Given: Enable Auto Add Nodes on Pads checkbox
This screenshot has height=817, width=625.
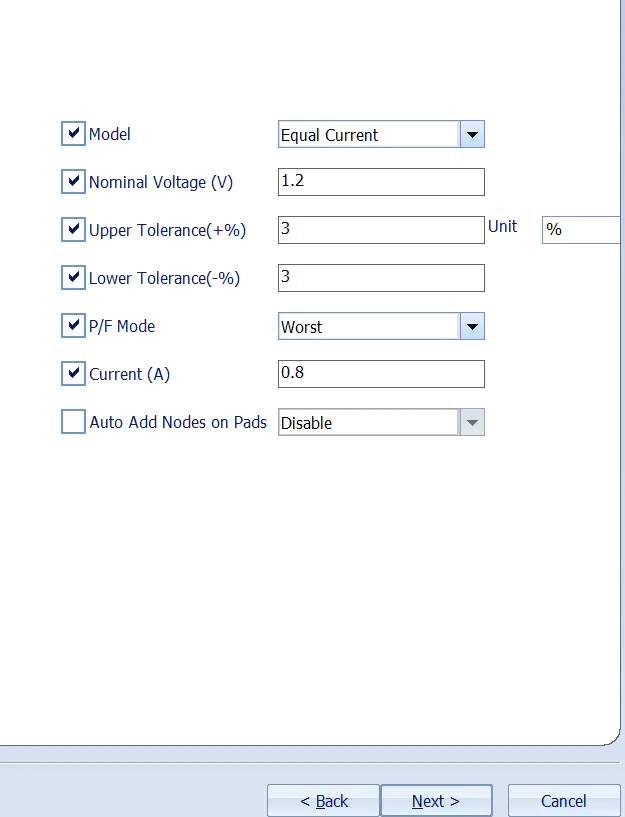Looking at the screenshot, I should (73, 422).
